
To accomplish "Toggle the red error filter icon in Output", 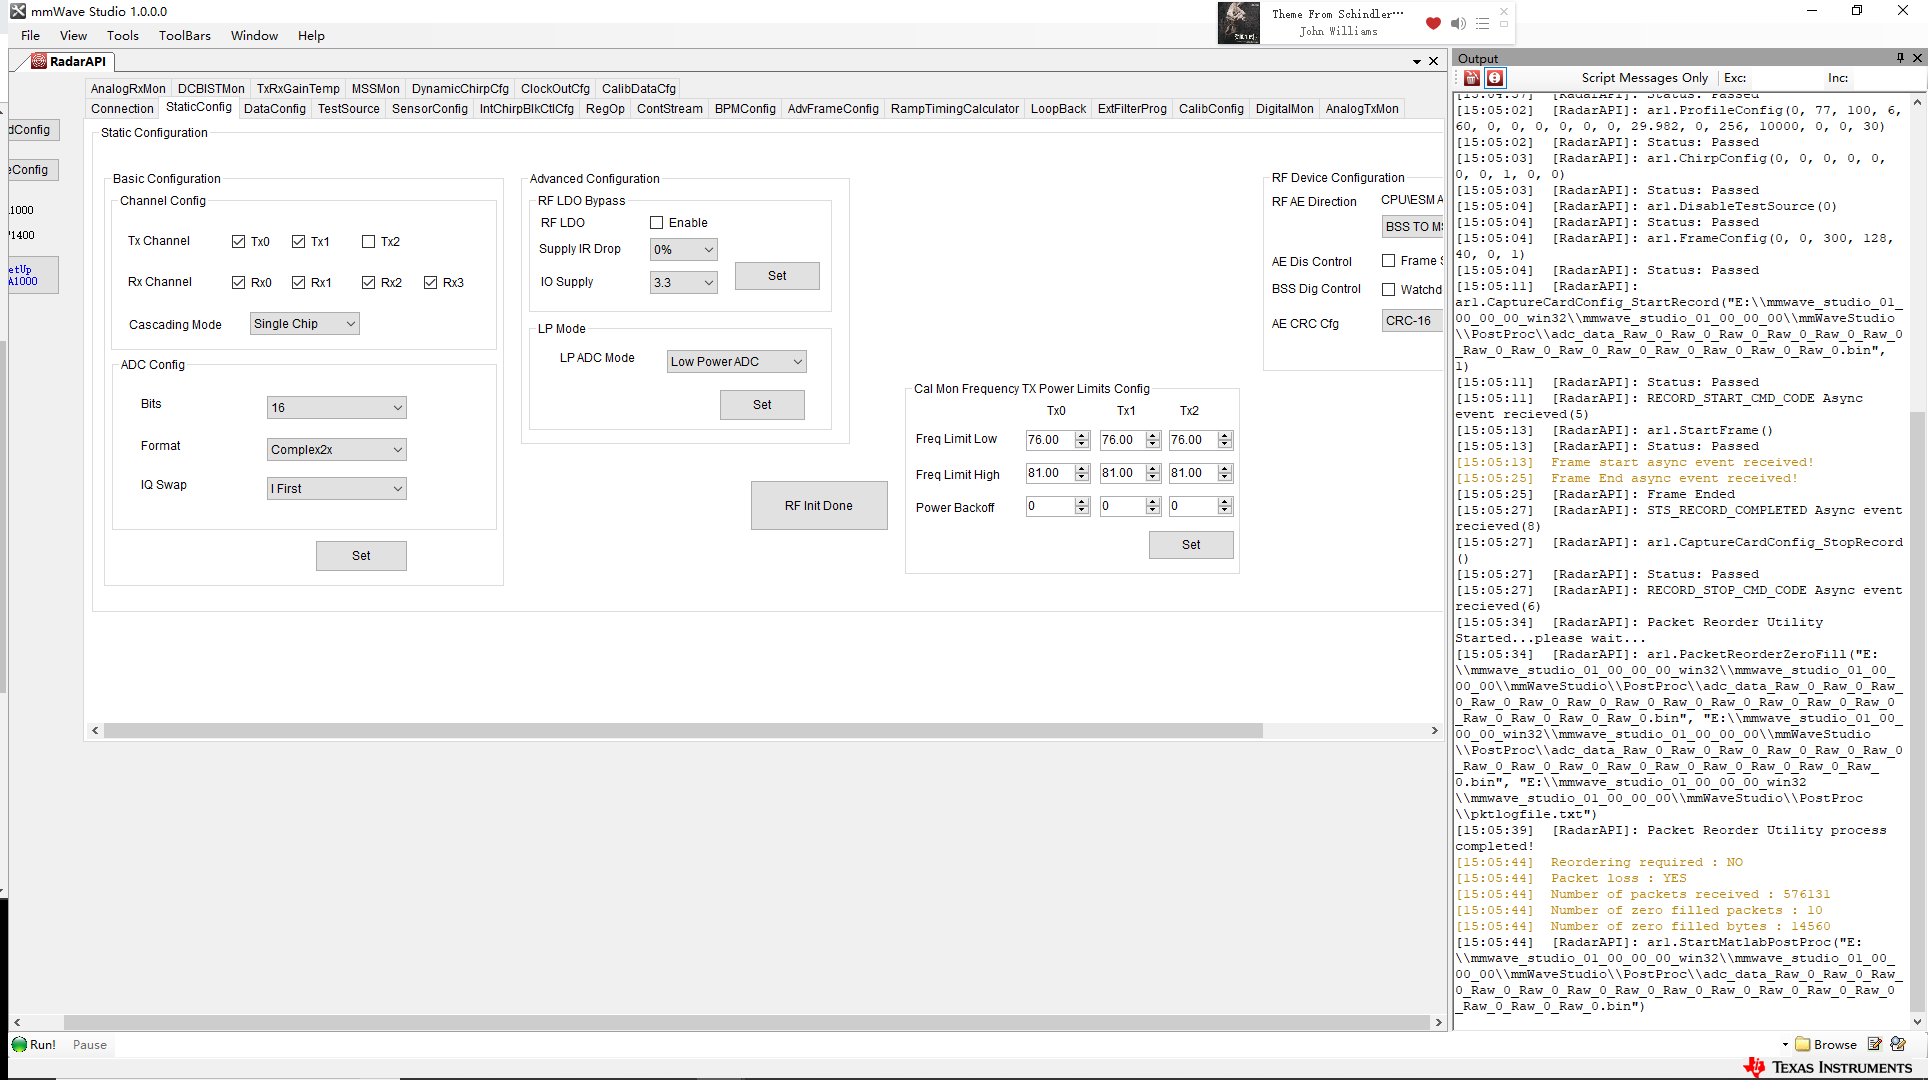I will 1495,78.
